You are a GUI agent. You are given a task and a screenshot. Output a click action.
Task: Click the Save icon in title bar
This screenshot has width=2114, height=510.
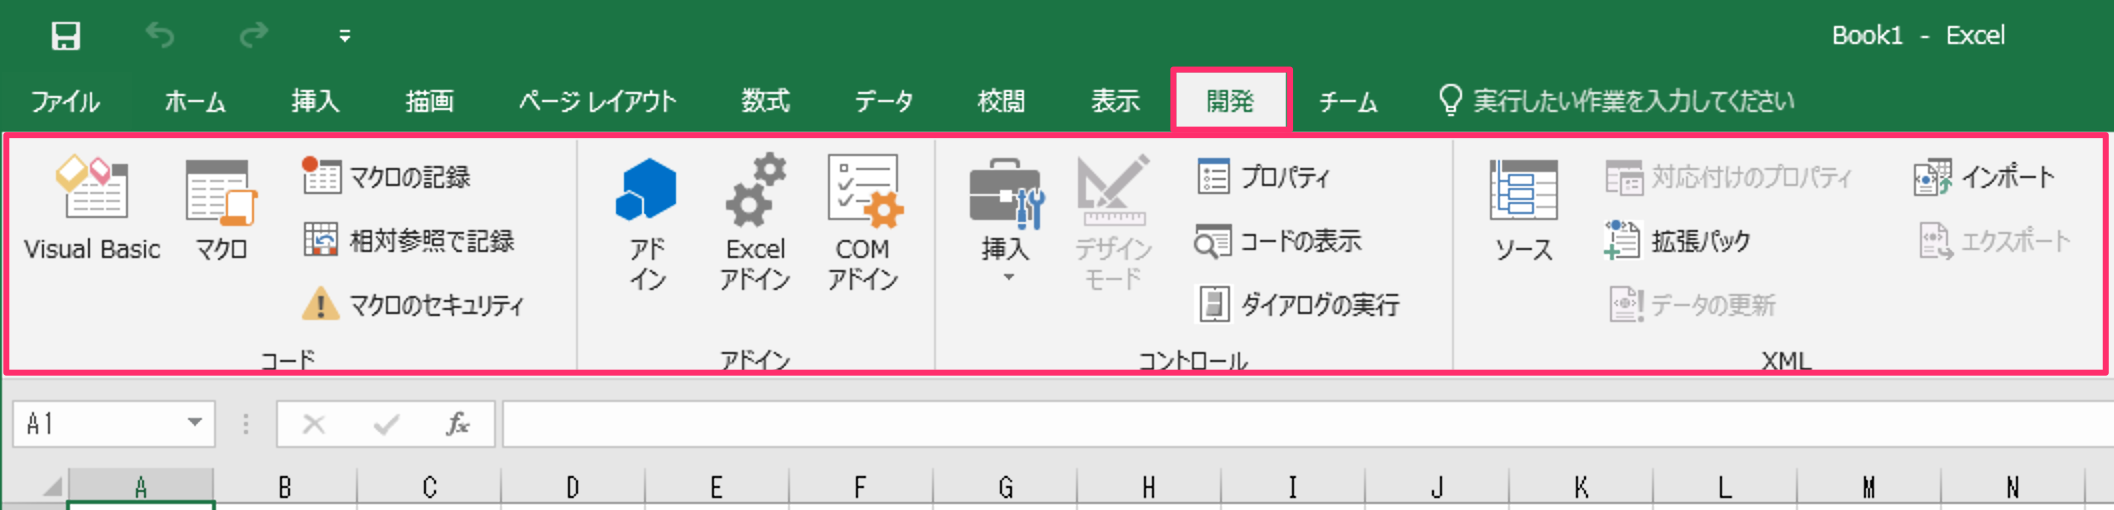point(66,36)
